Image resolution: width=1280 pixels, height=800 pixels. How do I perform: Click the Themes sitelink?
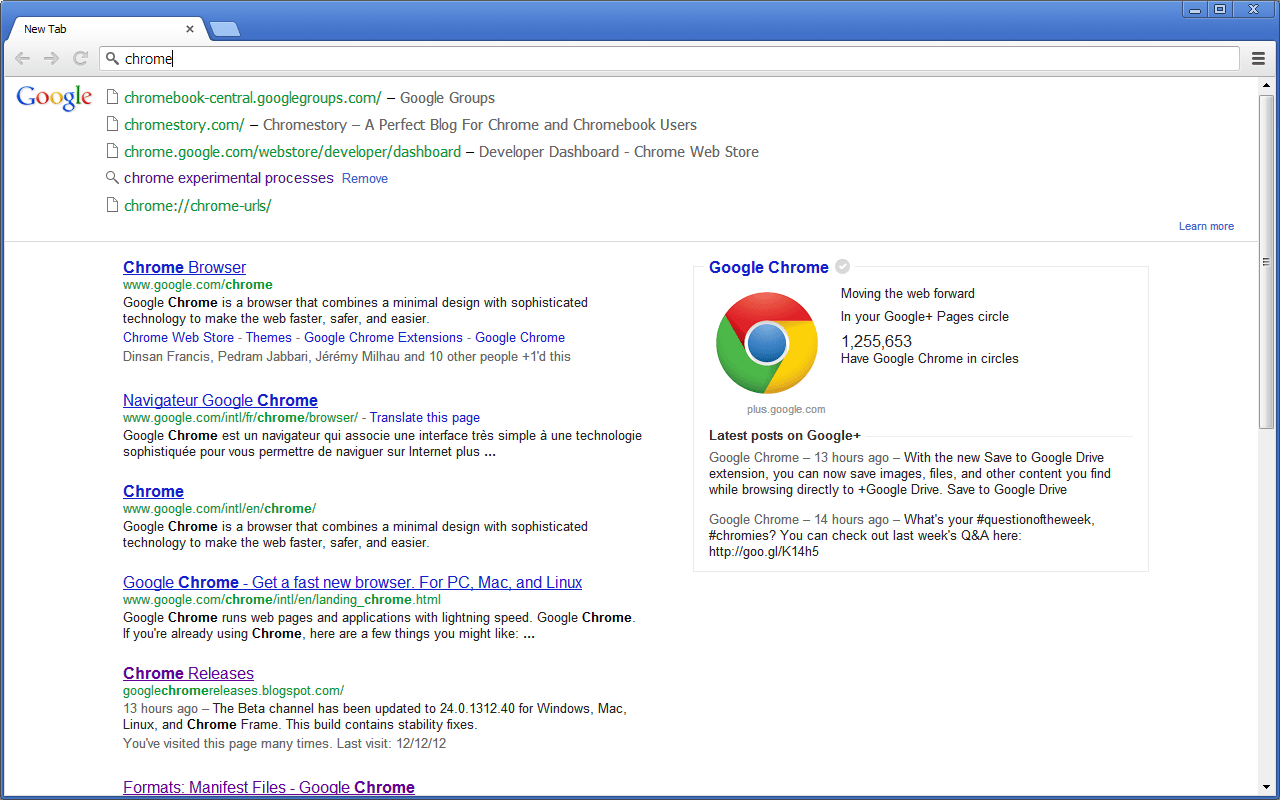tap(269, 338)
